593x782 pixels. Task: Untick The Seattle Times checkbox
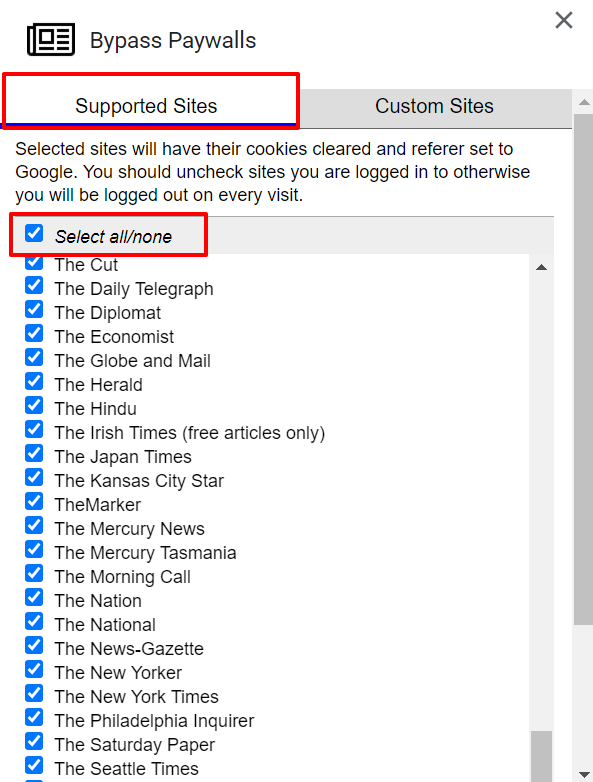click(x=34, y=765)
